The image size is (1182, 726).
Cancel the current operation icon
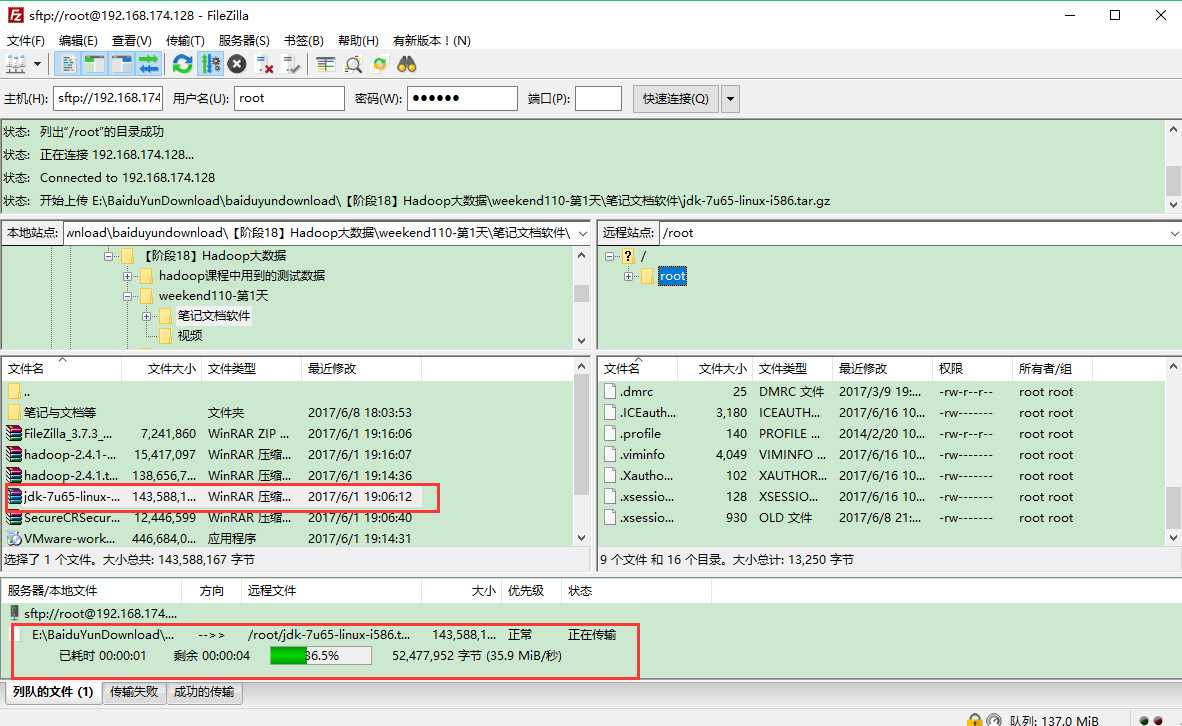[237, 64]
